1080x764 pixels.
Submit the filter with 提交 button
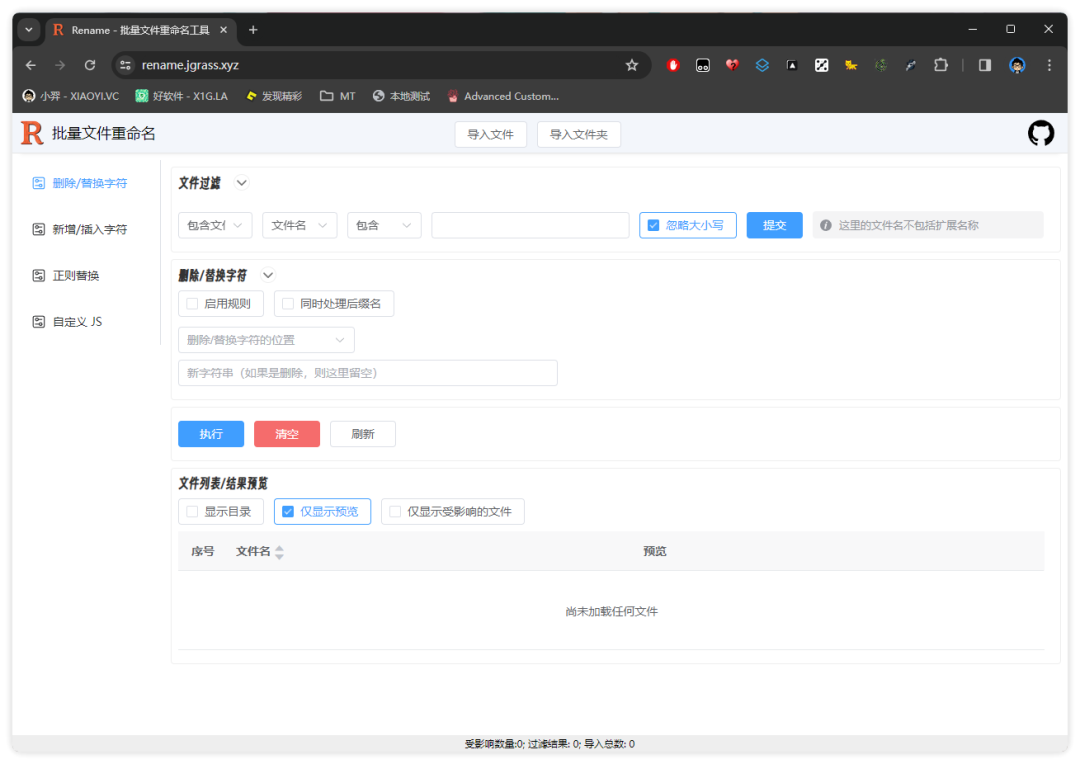(x=774, y=225)
